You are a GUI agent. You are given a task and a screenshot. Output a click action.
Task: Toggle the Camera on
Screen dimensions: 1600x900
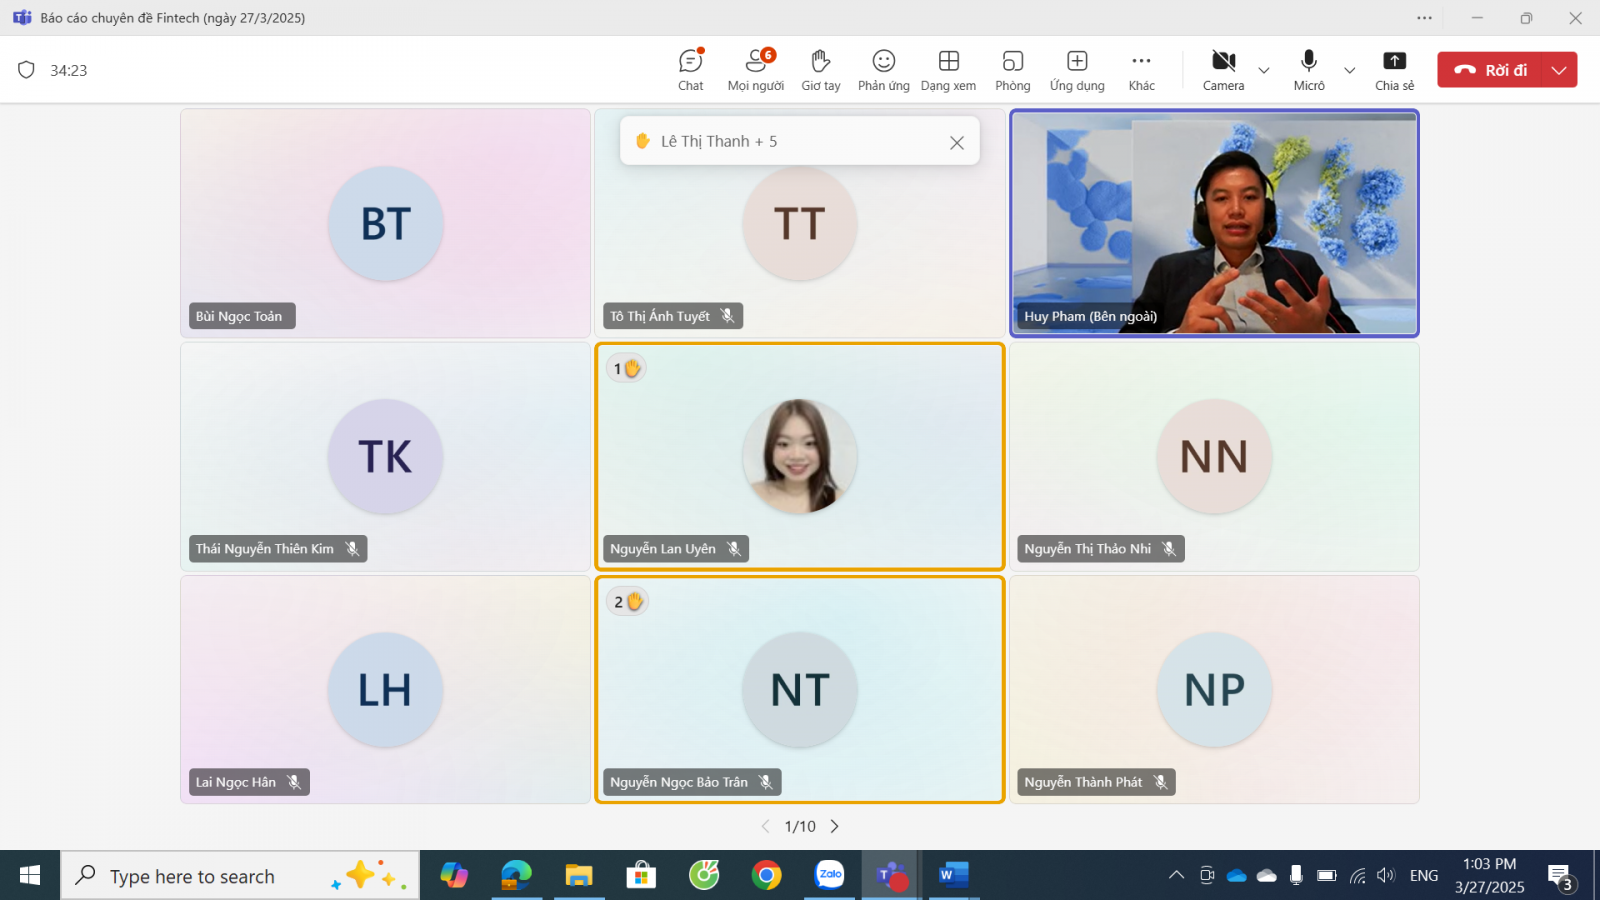[x=1223, y=70]
